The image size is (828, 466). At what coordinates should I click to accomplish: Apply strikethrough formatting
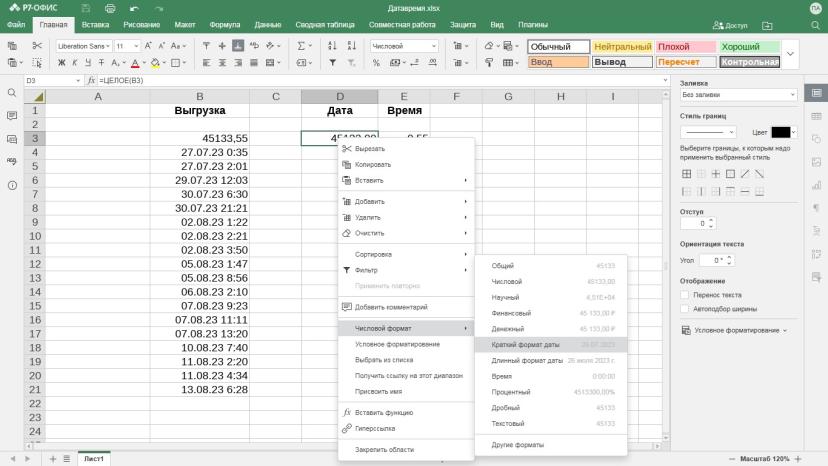101,63
